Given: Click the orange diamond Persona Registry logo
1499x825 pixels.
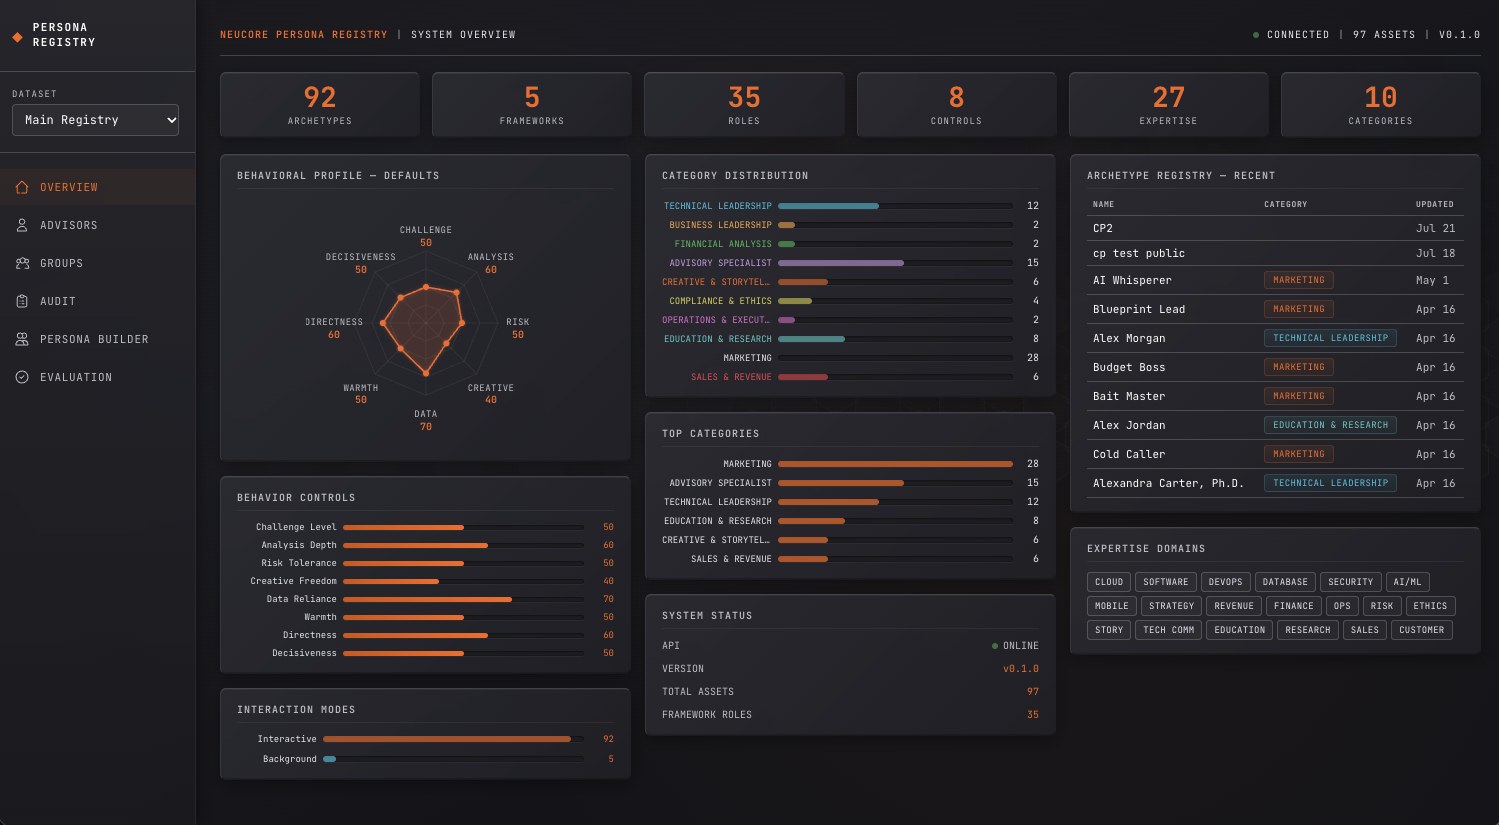Looking at the screenshot, I should tap(17, 36).
